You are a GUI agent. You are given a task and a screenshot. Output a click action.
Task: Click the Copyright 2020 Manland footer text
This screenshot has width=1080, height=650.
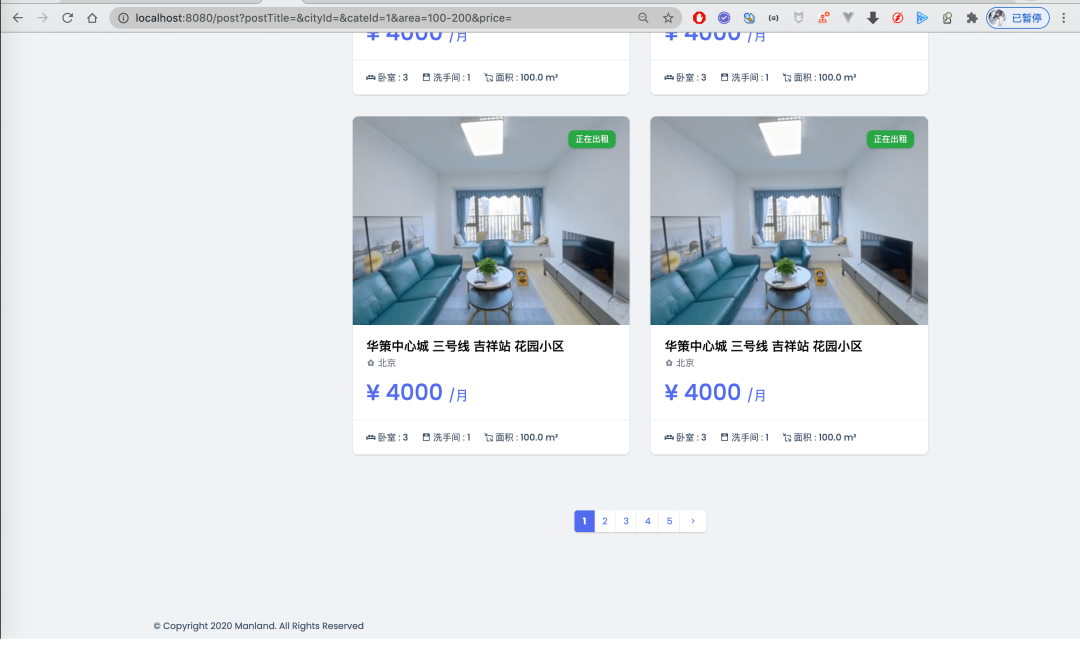[258, 626]
